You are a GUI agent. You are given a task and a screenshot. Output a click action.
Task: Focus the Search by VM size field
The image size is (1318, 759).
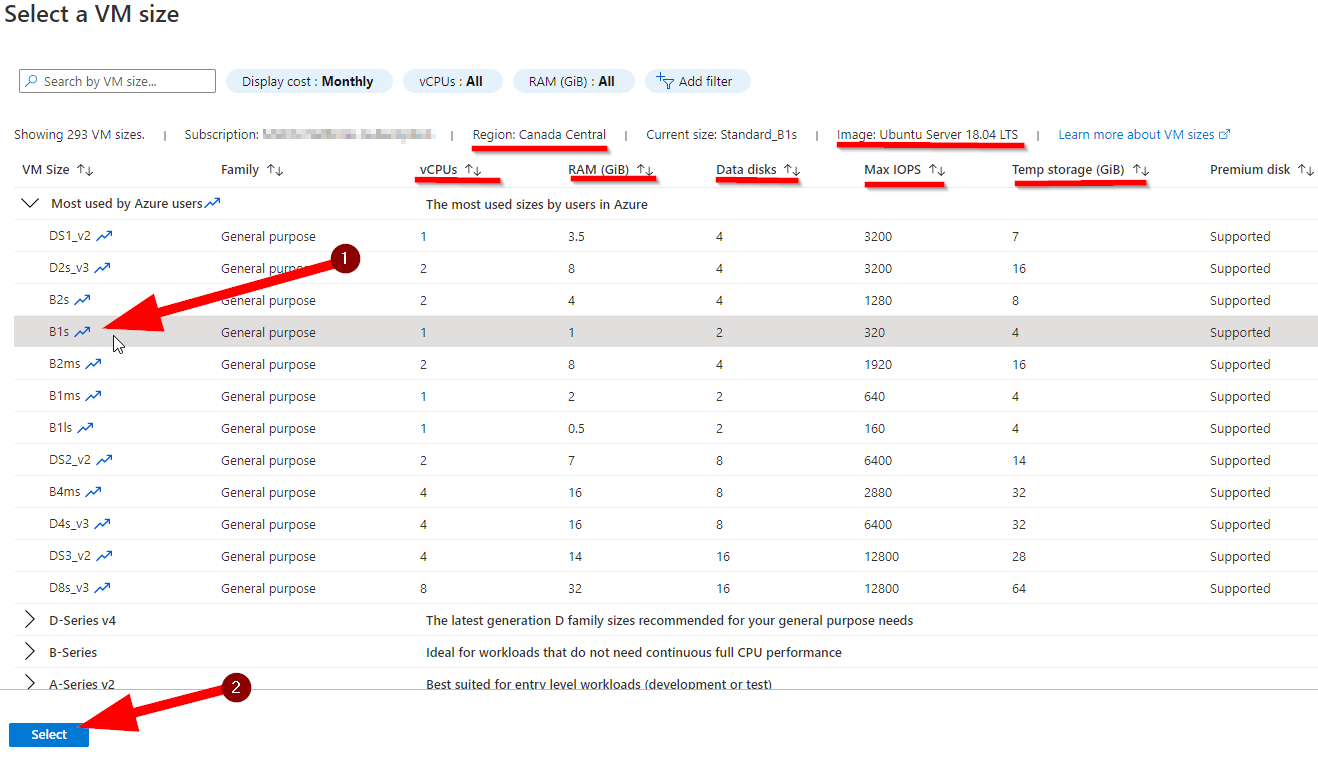coord(118,81)
